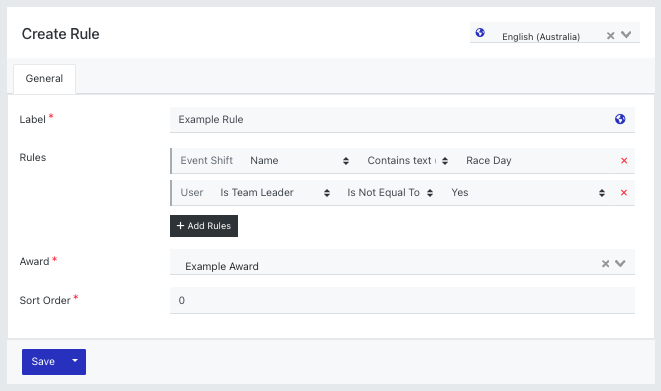661x391 pixels.
Task: Click the Add Rules button
Action: click(204, 226)
